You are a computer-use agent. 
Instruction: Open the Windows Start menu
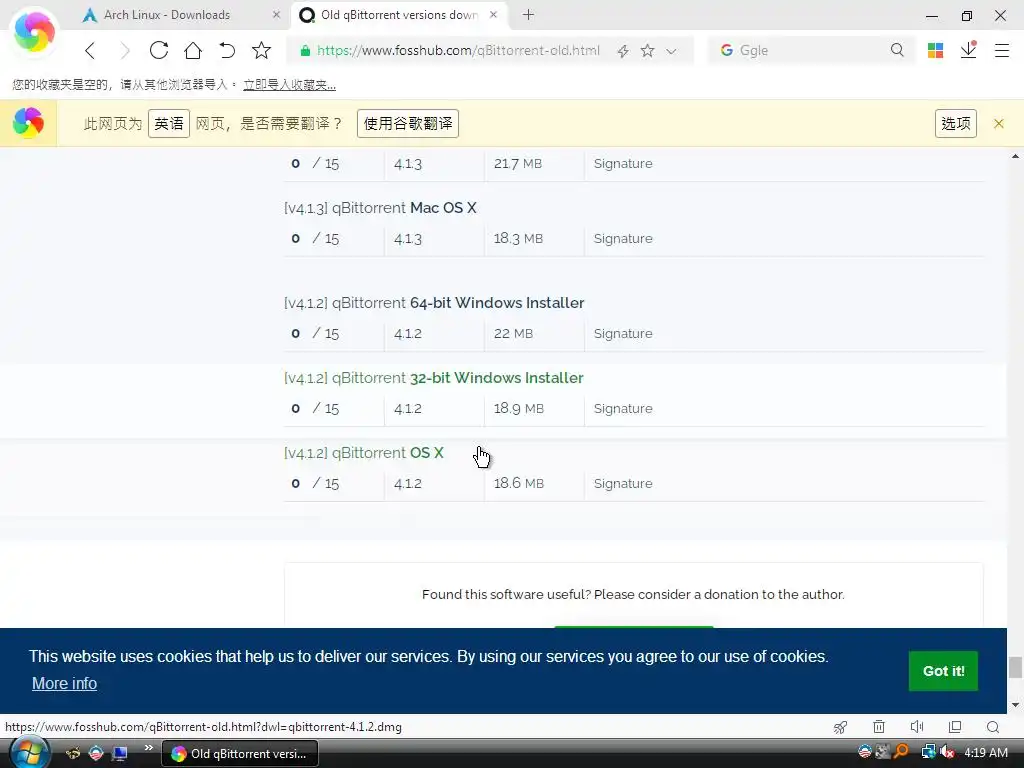[29, 754]
